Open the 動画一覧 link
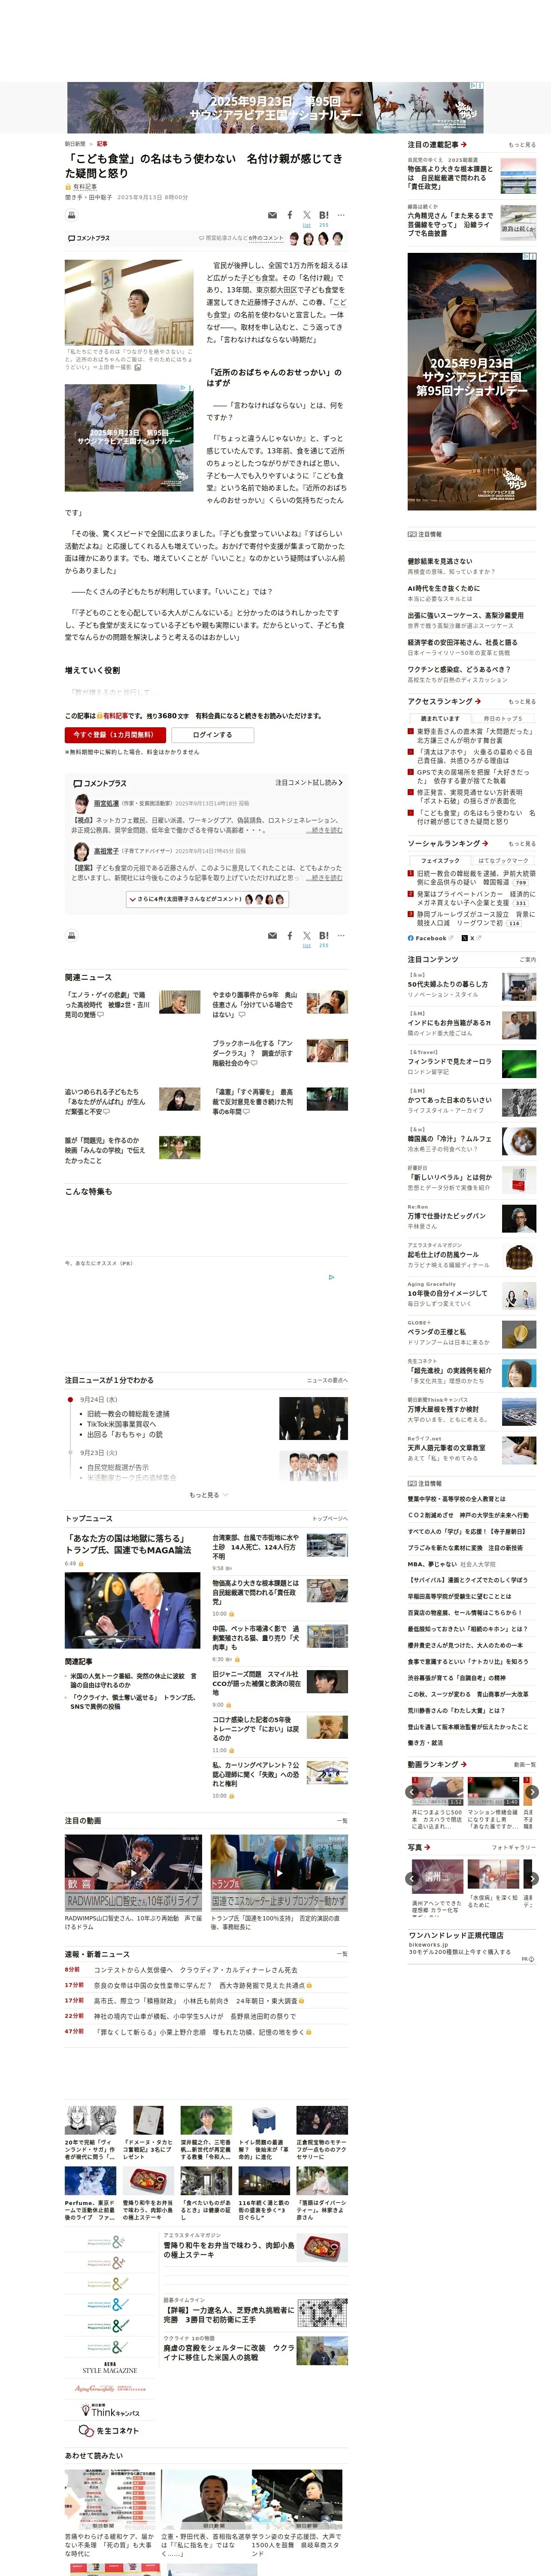 tap(525, 1765)
